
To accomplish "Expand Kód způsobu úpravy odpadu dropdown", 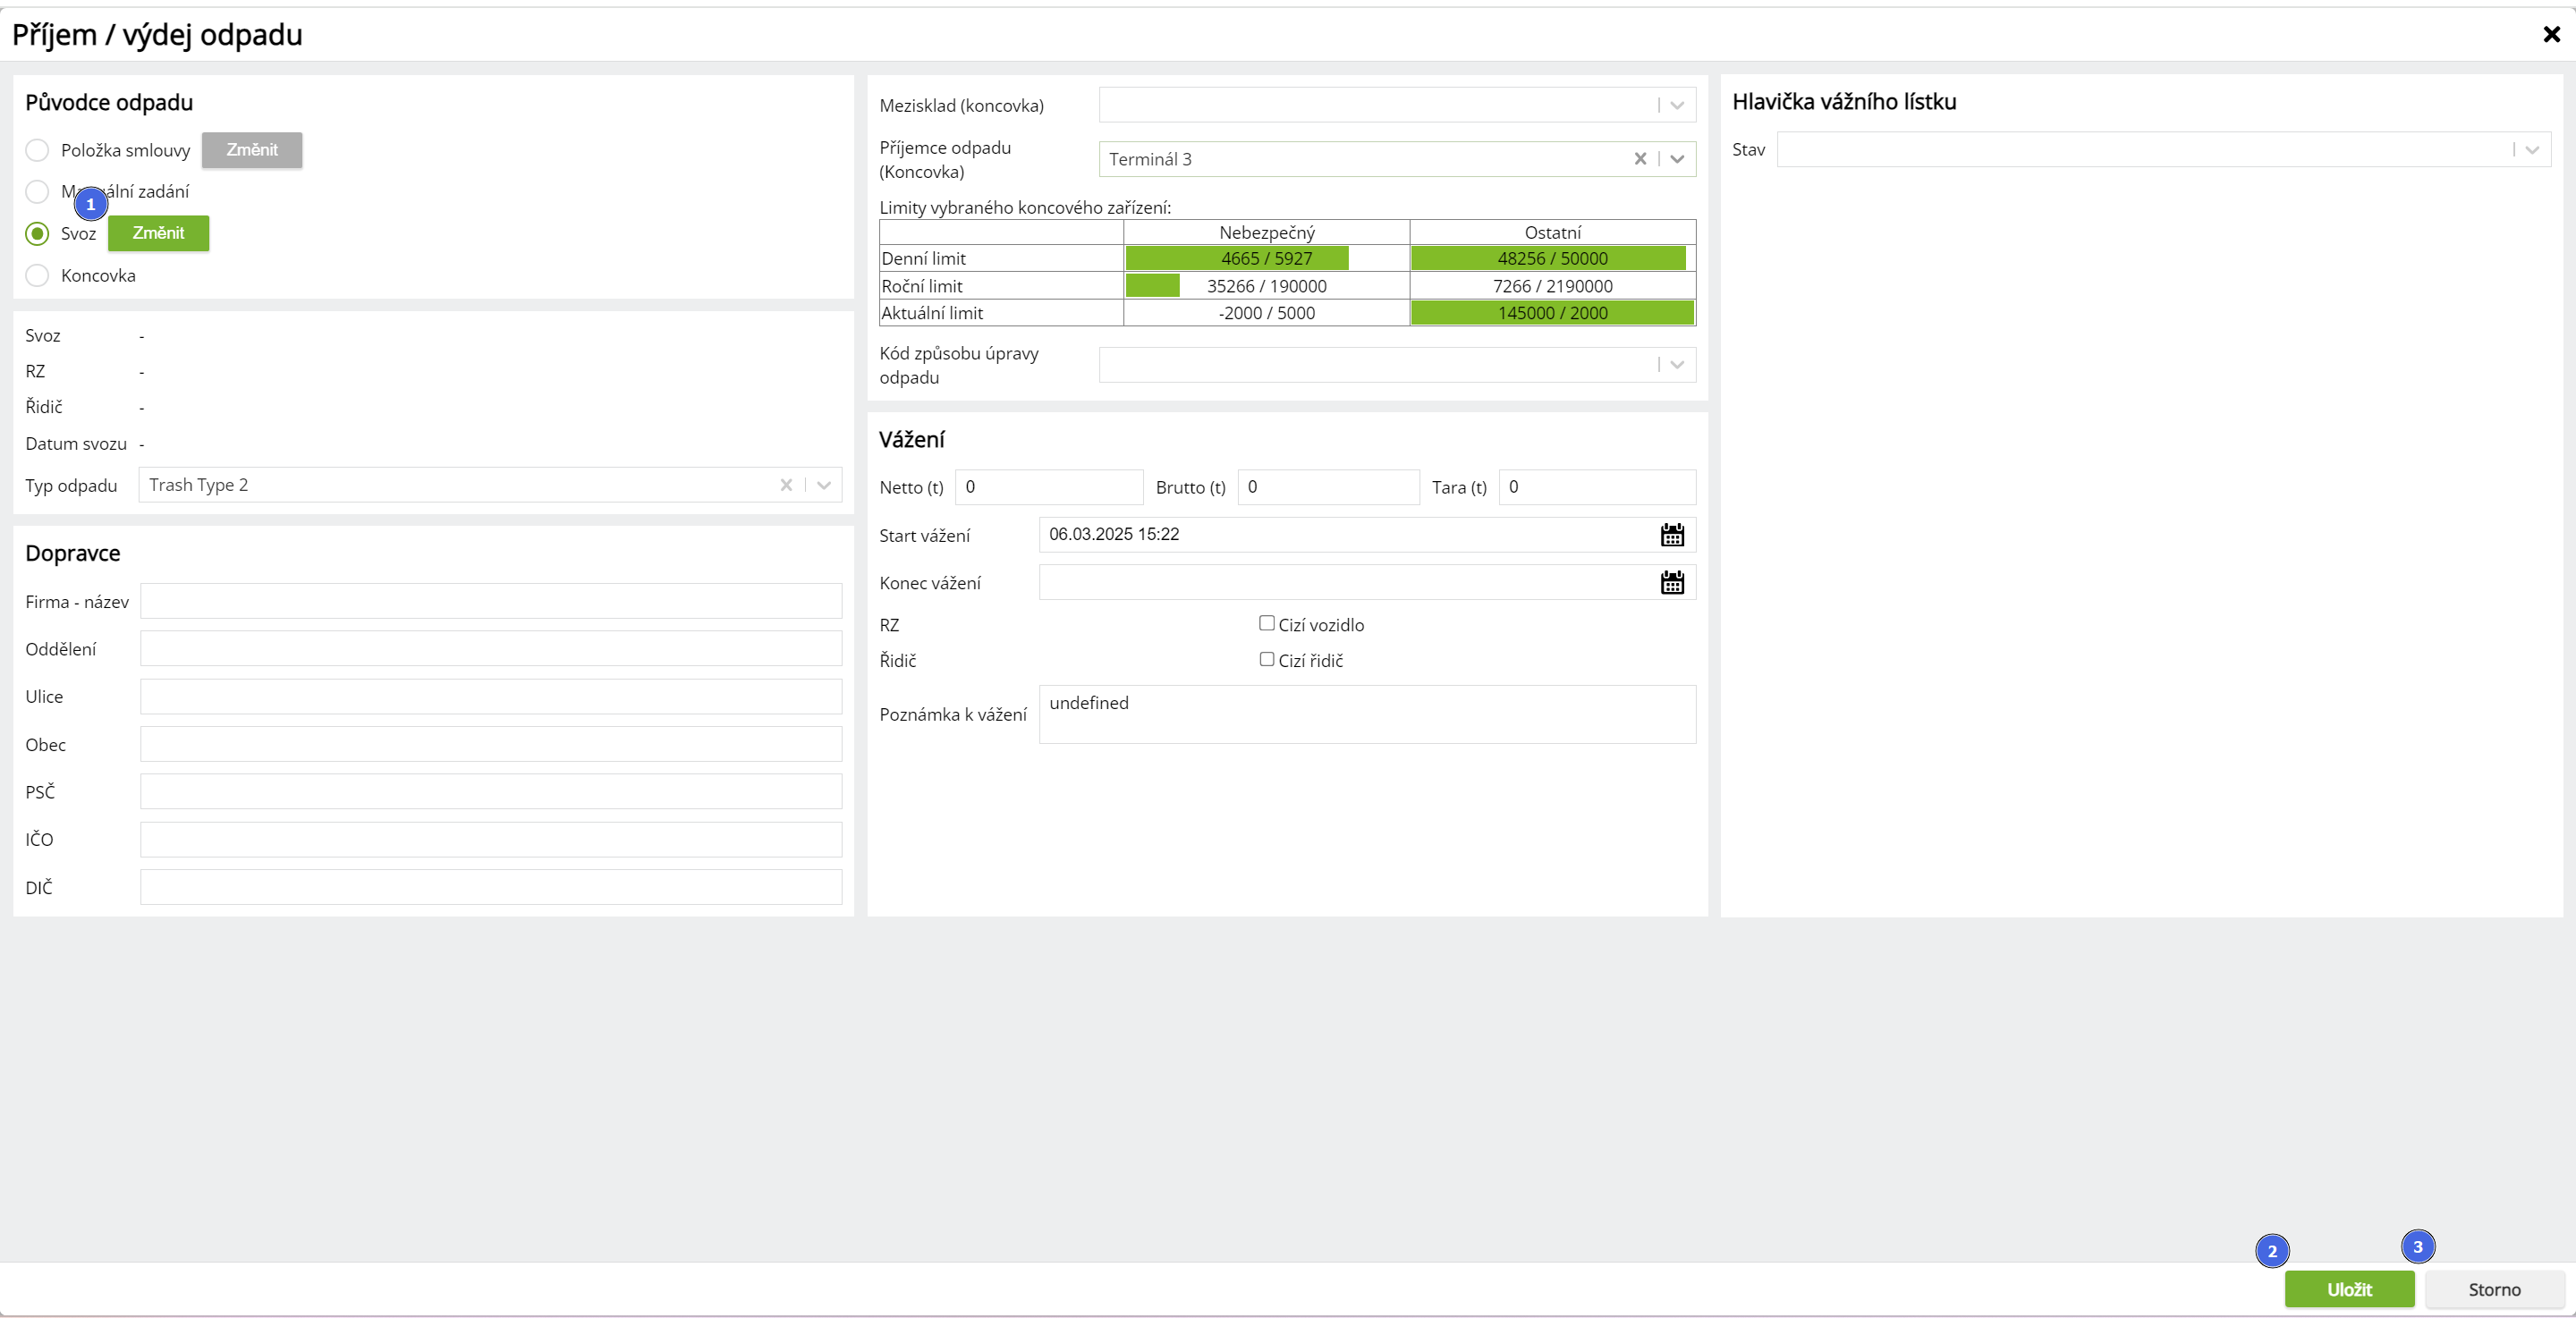I will point(1677,365).
